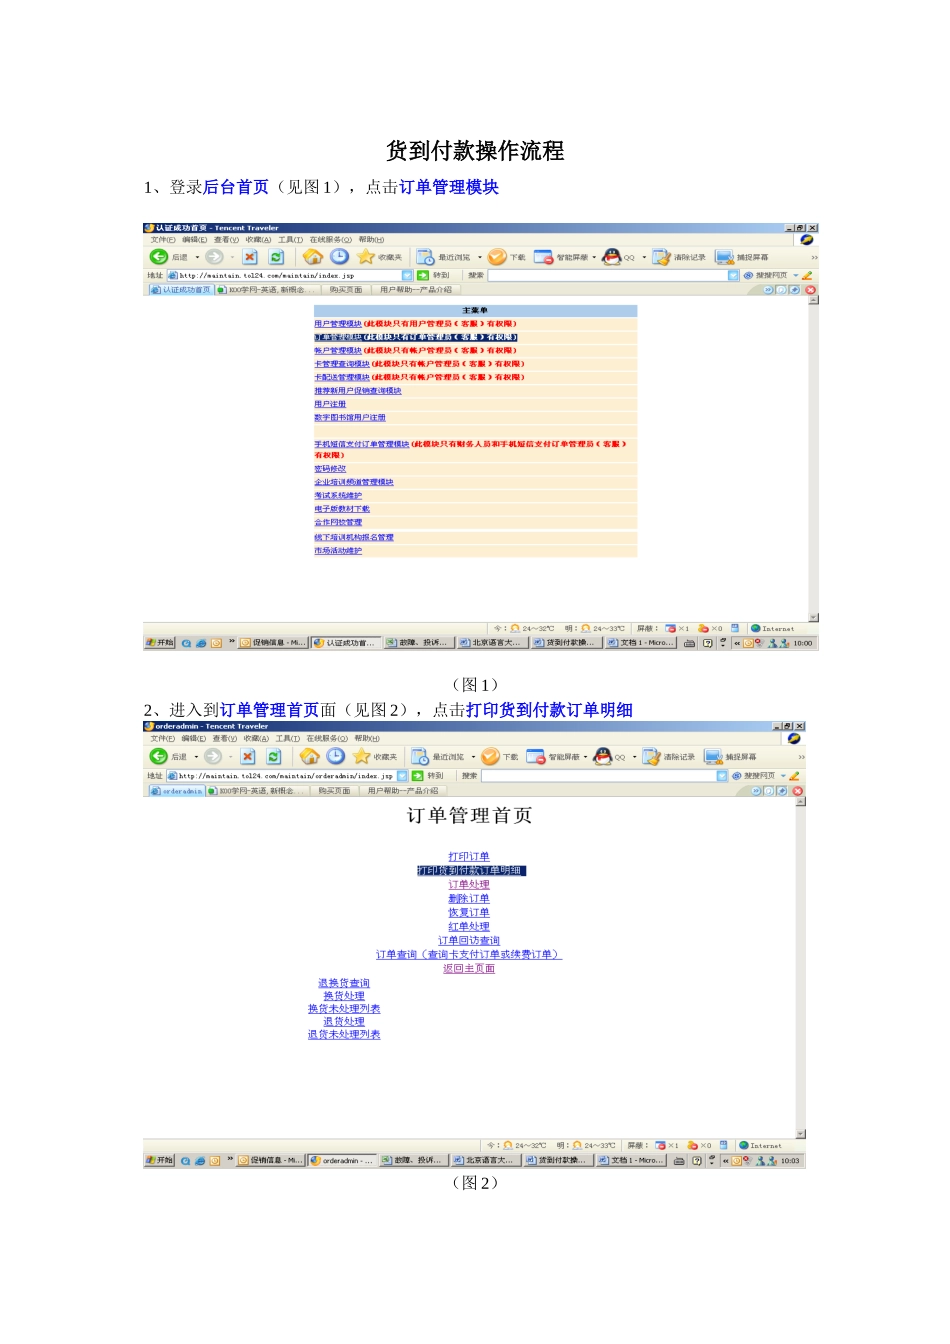Switch to 购买页面 tab in 认证成功首页 browser
950x1344 pixels.
pyautogui.click(x=346, y=290)
